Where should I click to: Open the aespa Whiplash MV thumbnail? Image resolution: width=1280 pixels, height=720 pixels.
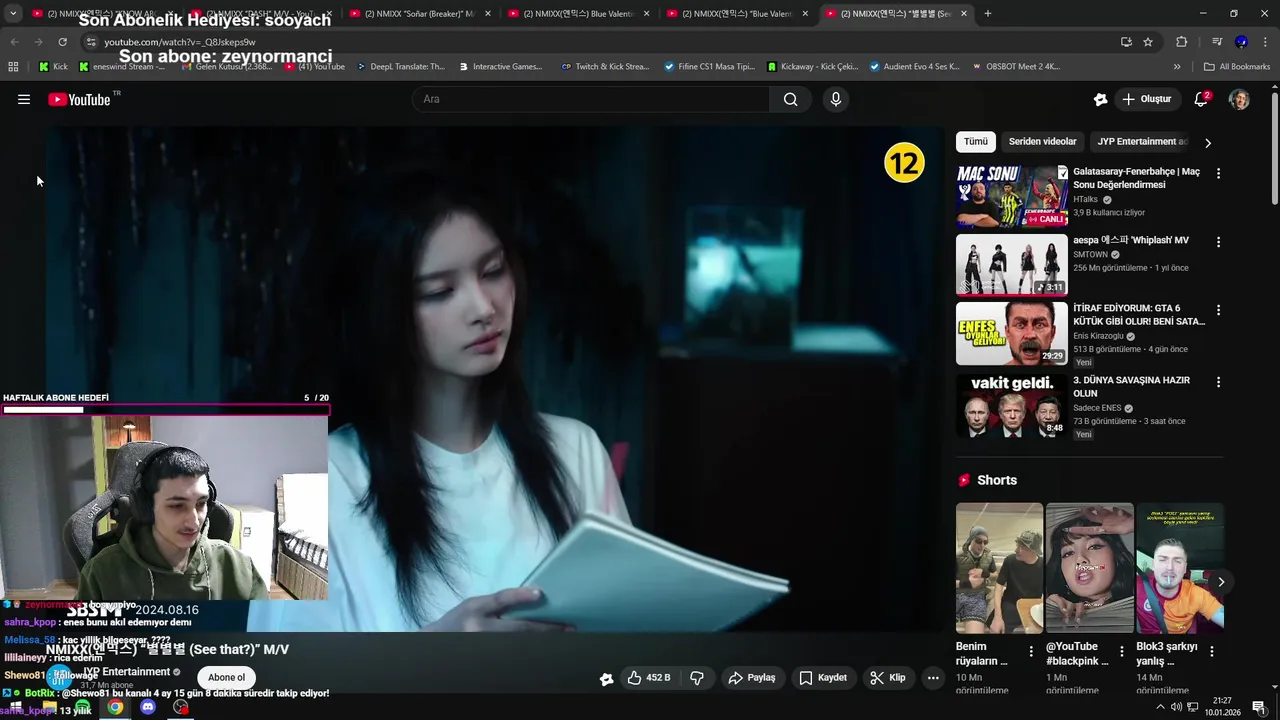coord(1011,265)
